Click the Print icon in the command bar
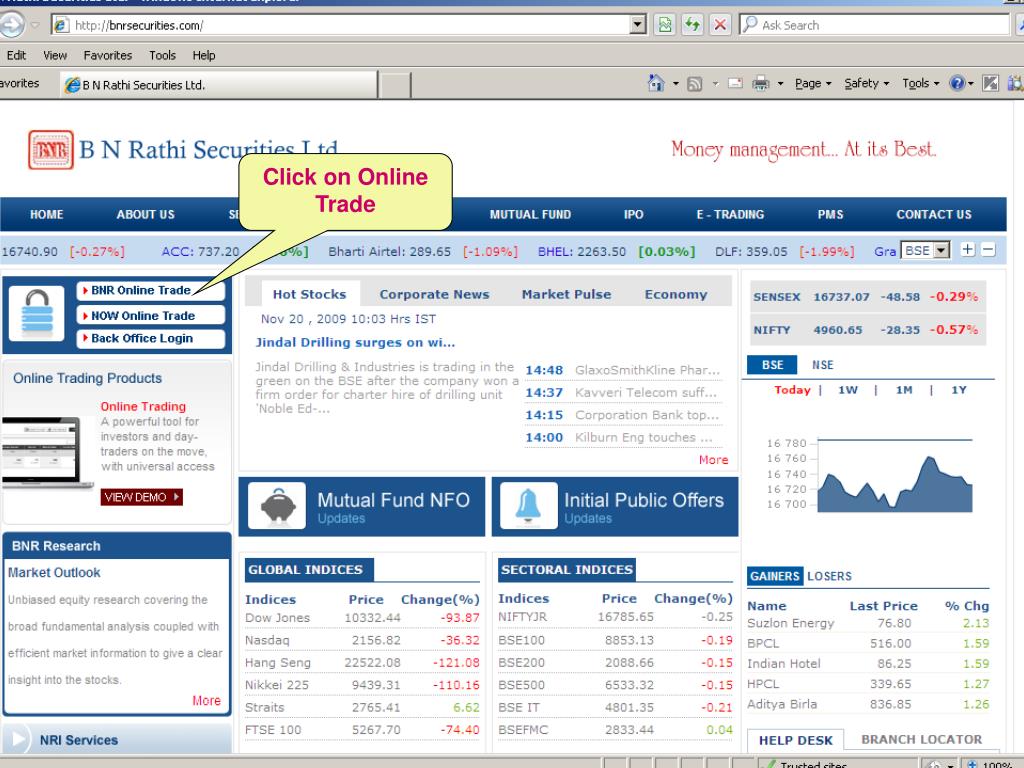Screen dimensions: 1024x768 761,84
